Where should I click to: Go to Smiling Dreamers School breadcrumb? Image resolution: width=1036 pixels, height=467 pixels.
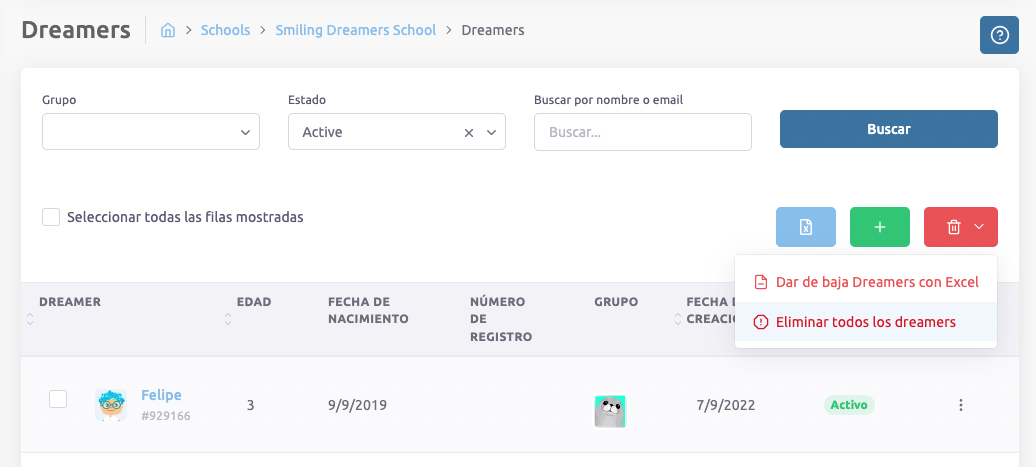click(355, 30)
